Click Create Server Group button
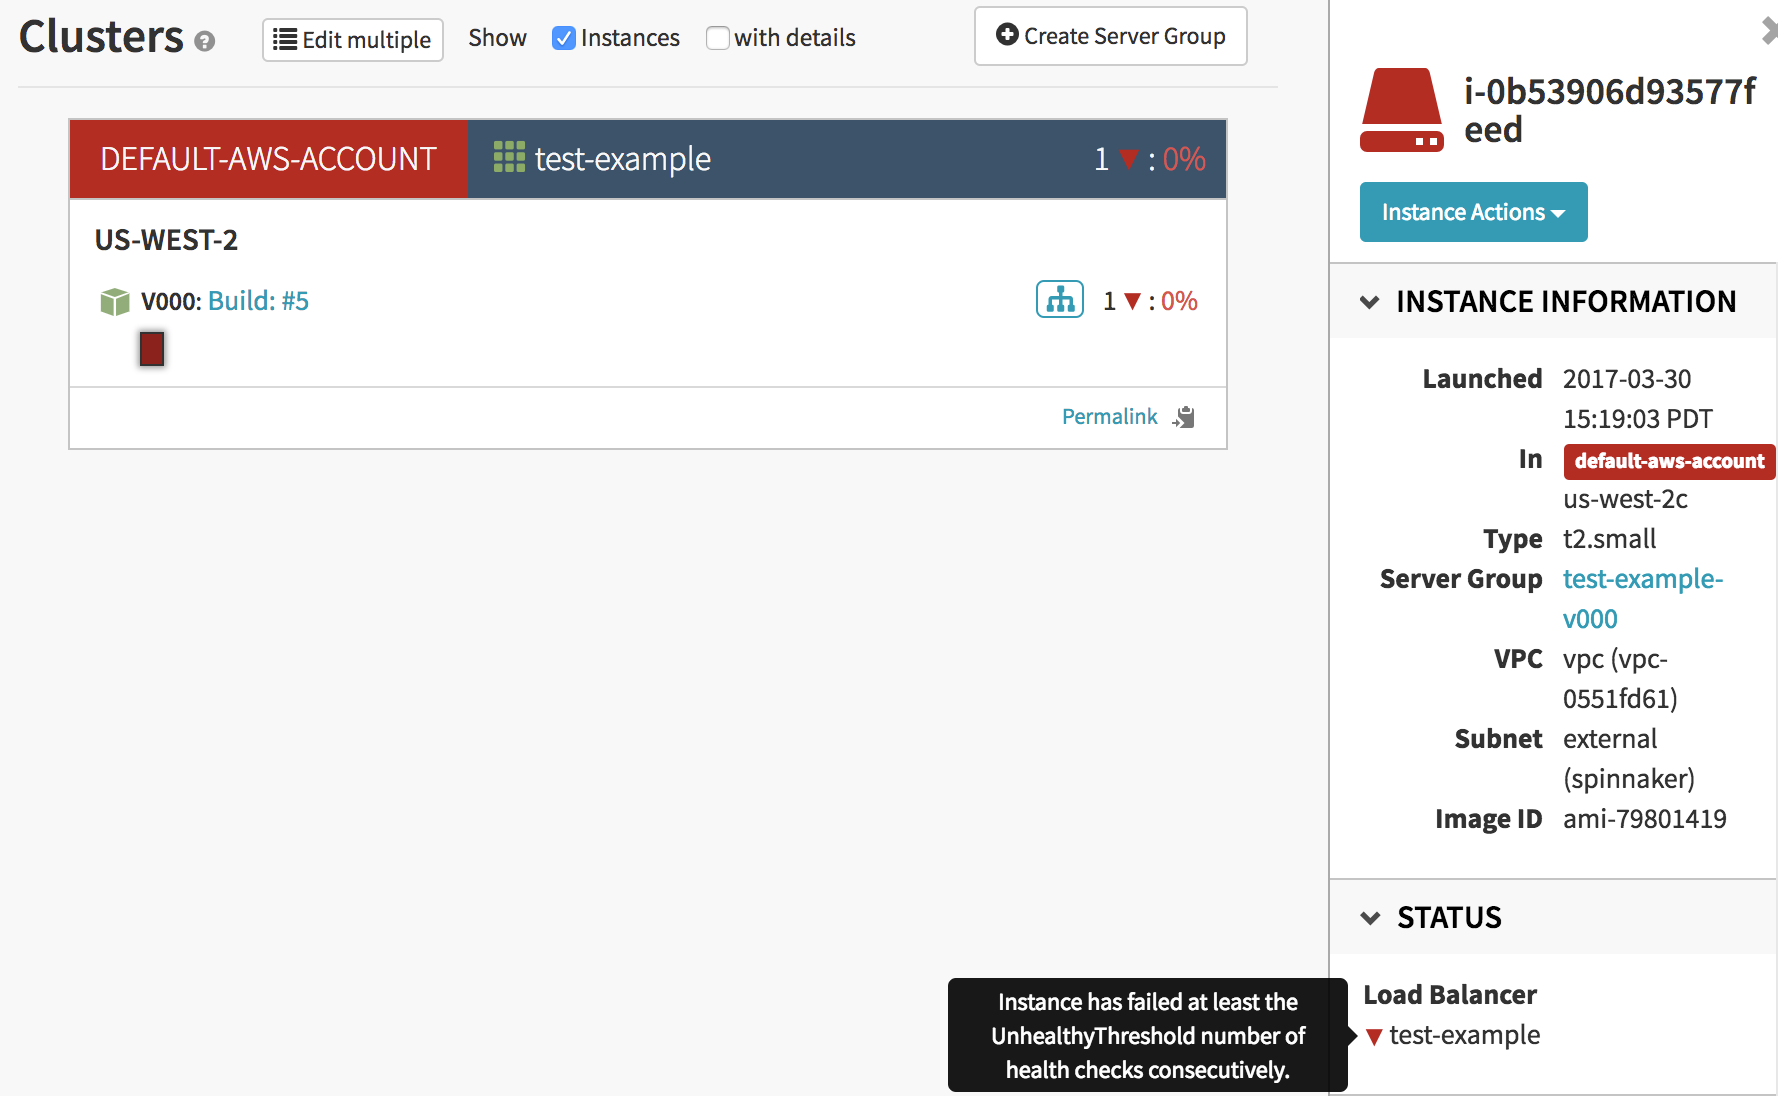The width and height of the screenshot is (1778, 1096). click(x=1110, y=36)
